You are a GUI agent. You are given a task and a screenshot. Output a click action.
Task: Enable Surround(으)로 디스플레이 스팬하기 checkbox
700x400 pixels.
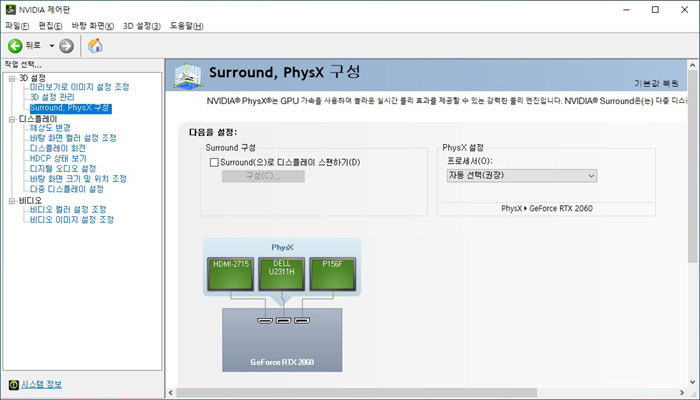[214, 162]
